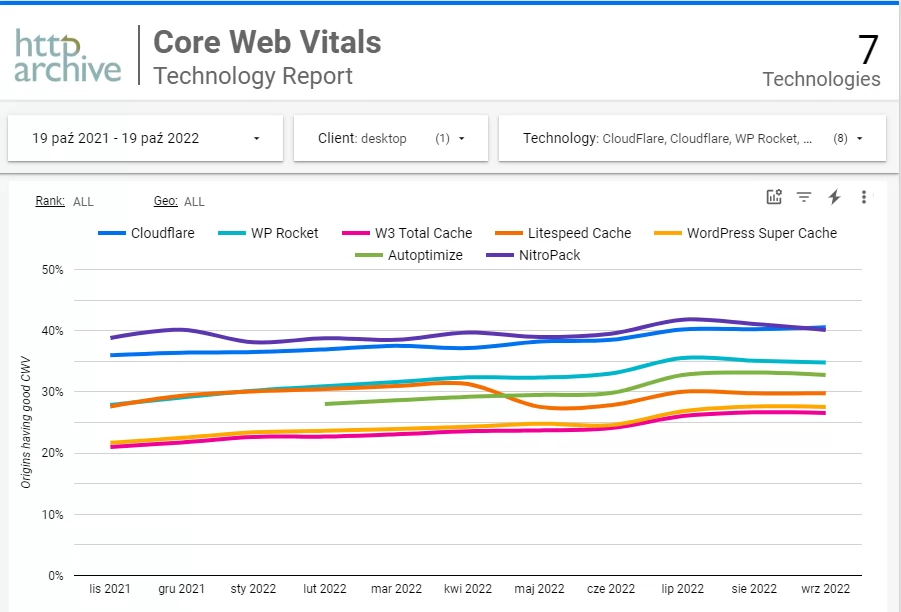Toggle NitroPack legend entry

pos(533,255)
